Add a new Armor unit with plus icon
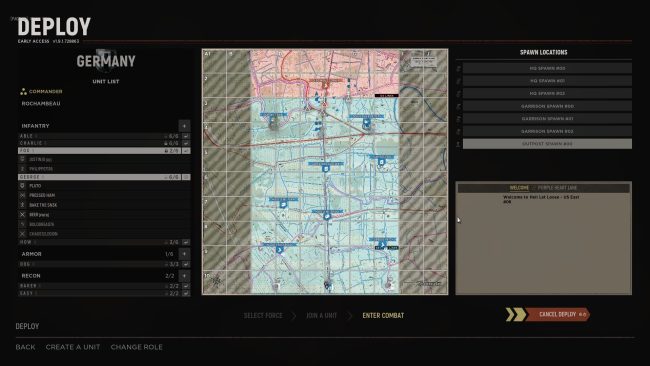This screenshot has height=366, width=650. [x=184, y=254]
